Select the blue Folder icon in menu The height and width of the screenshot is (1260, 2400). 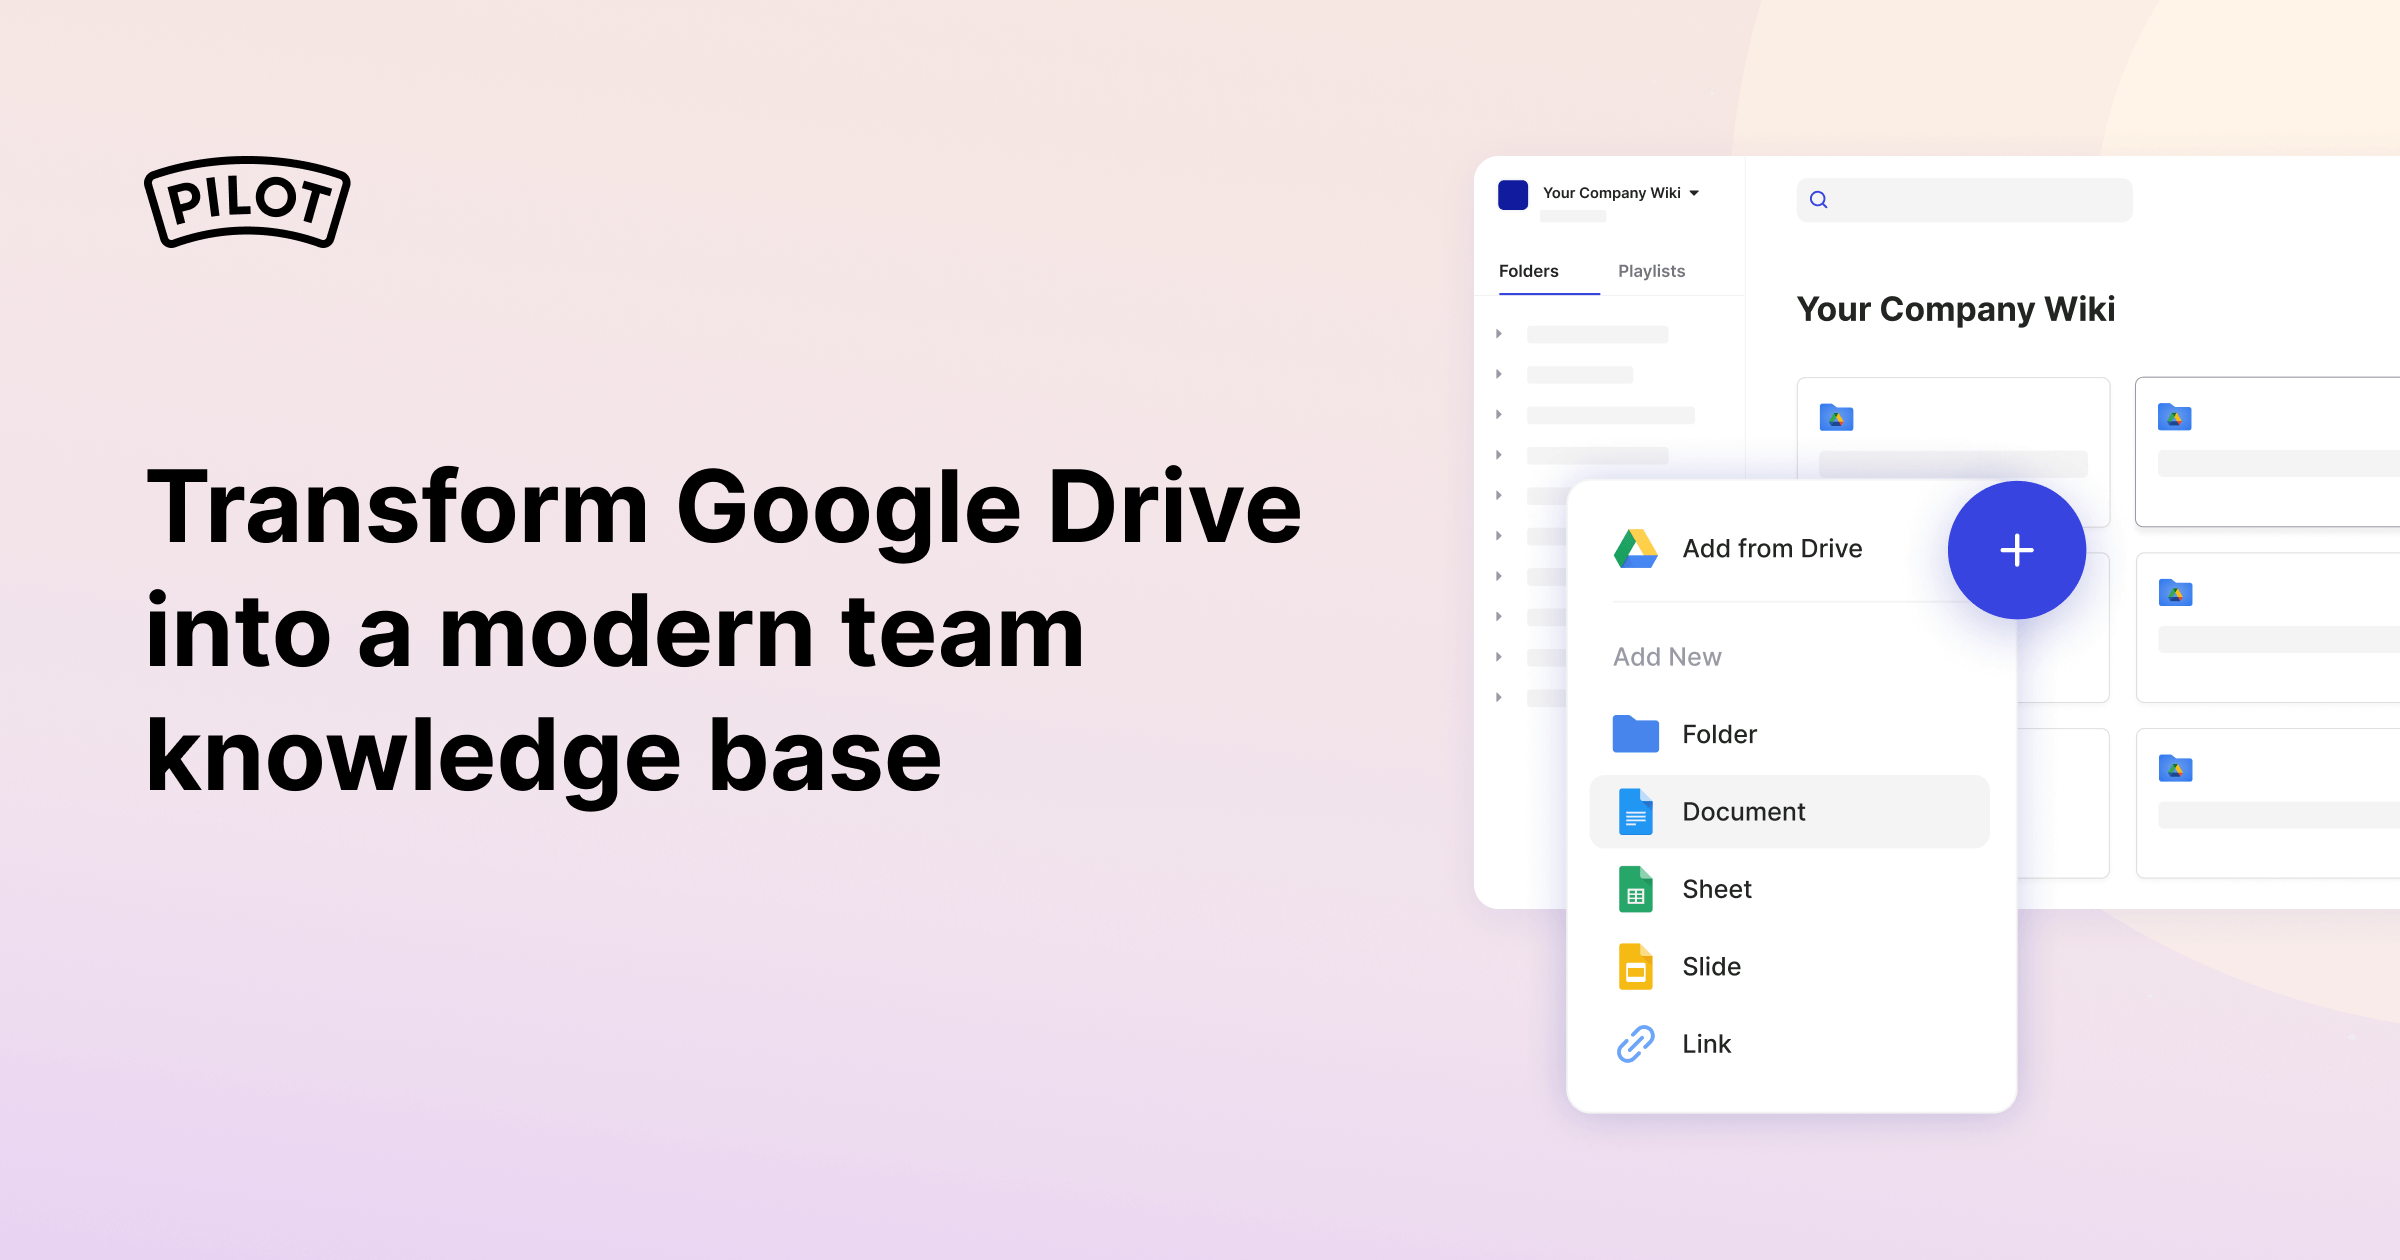point(1636,734)
